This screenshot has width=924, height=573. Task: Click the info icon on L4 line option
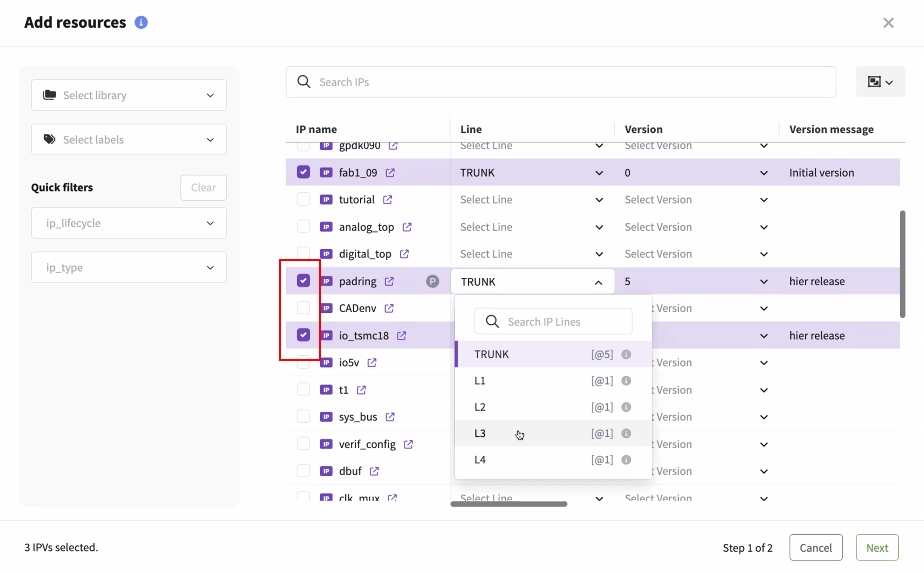[626, 460]
